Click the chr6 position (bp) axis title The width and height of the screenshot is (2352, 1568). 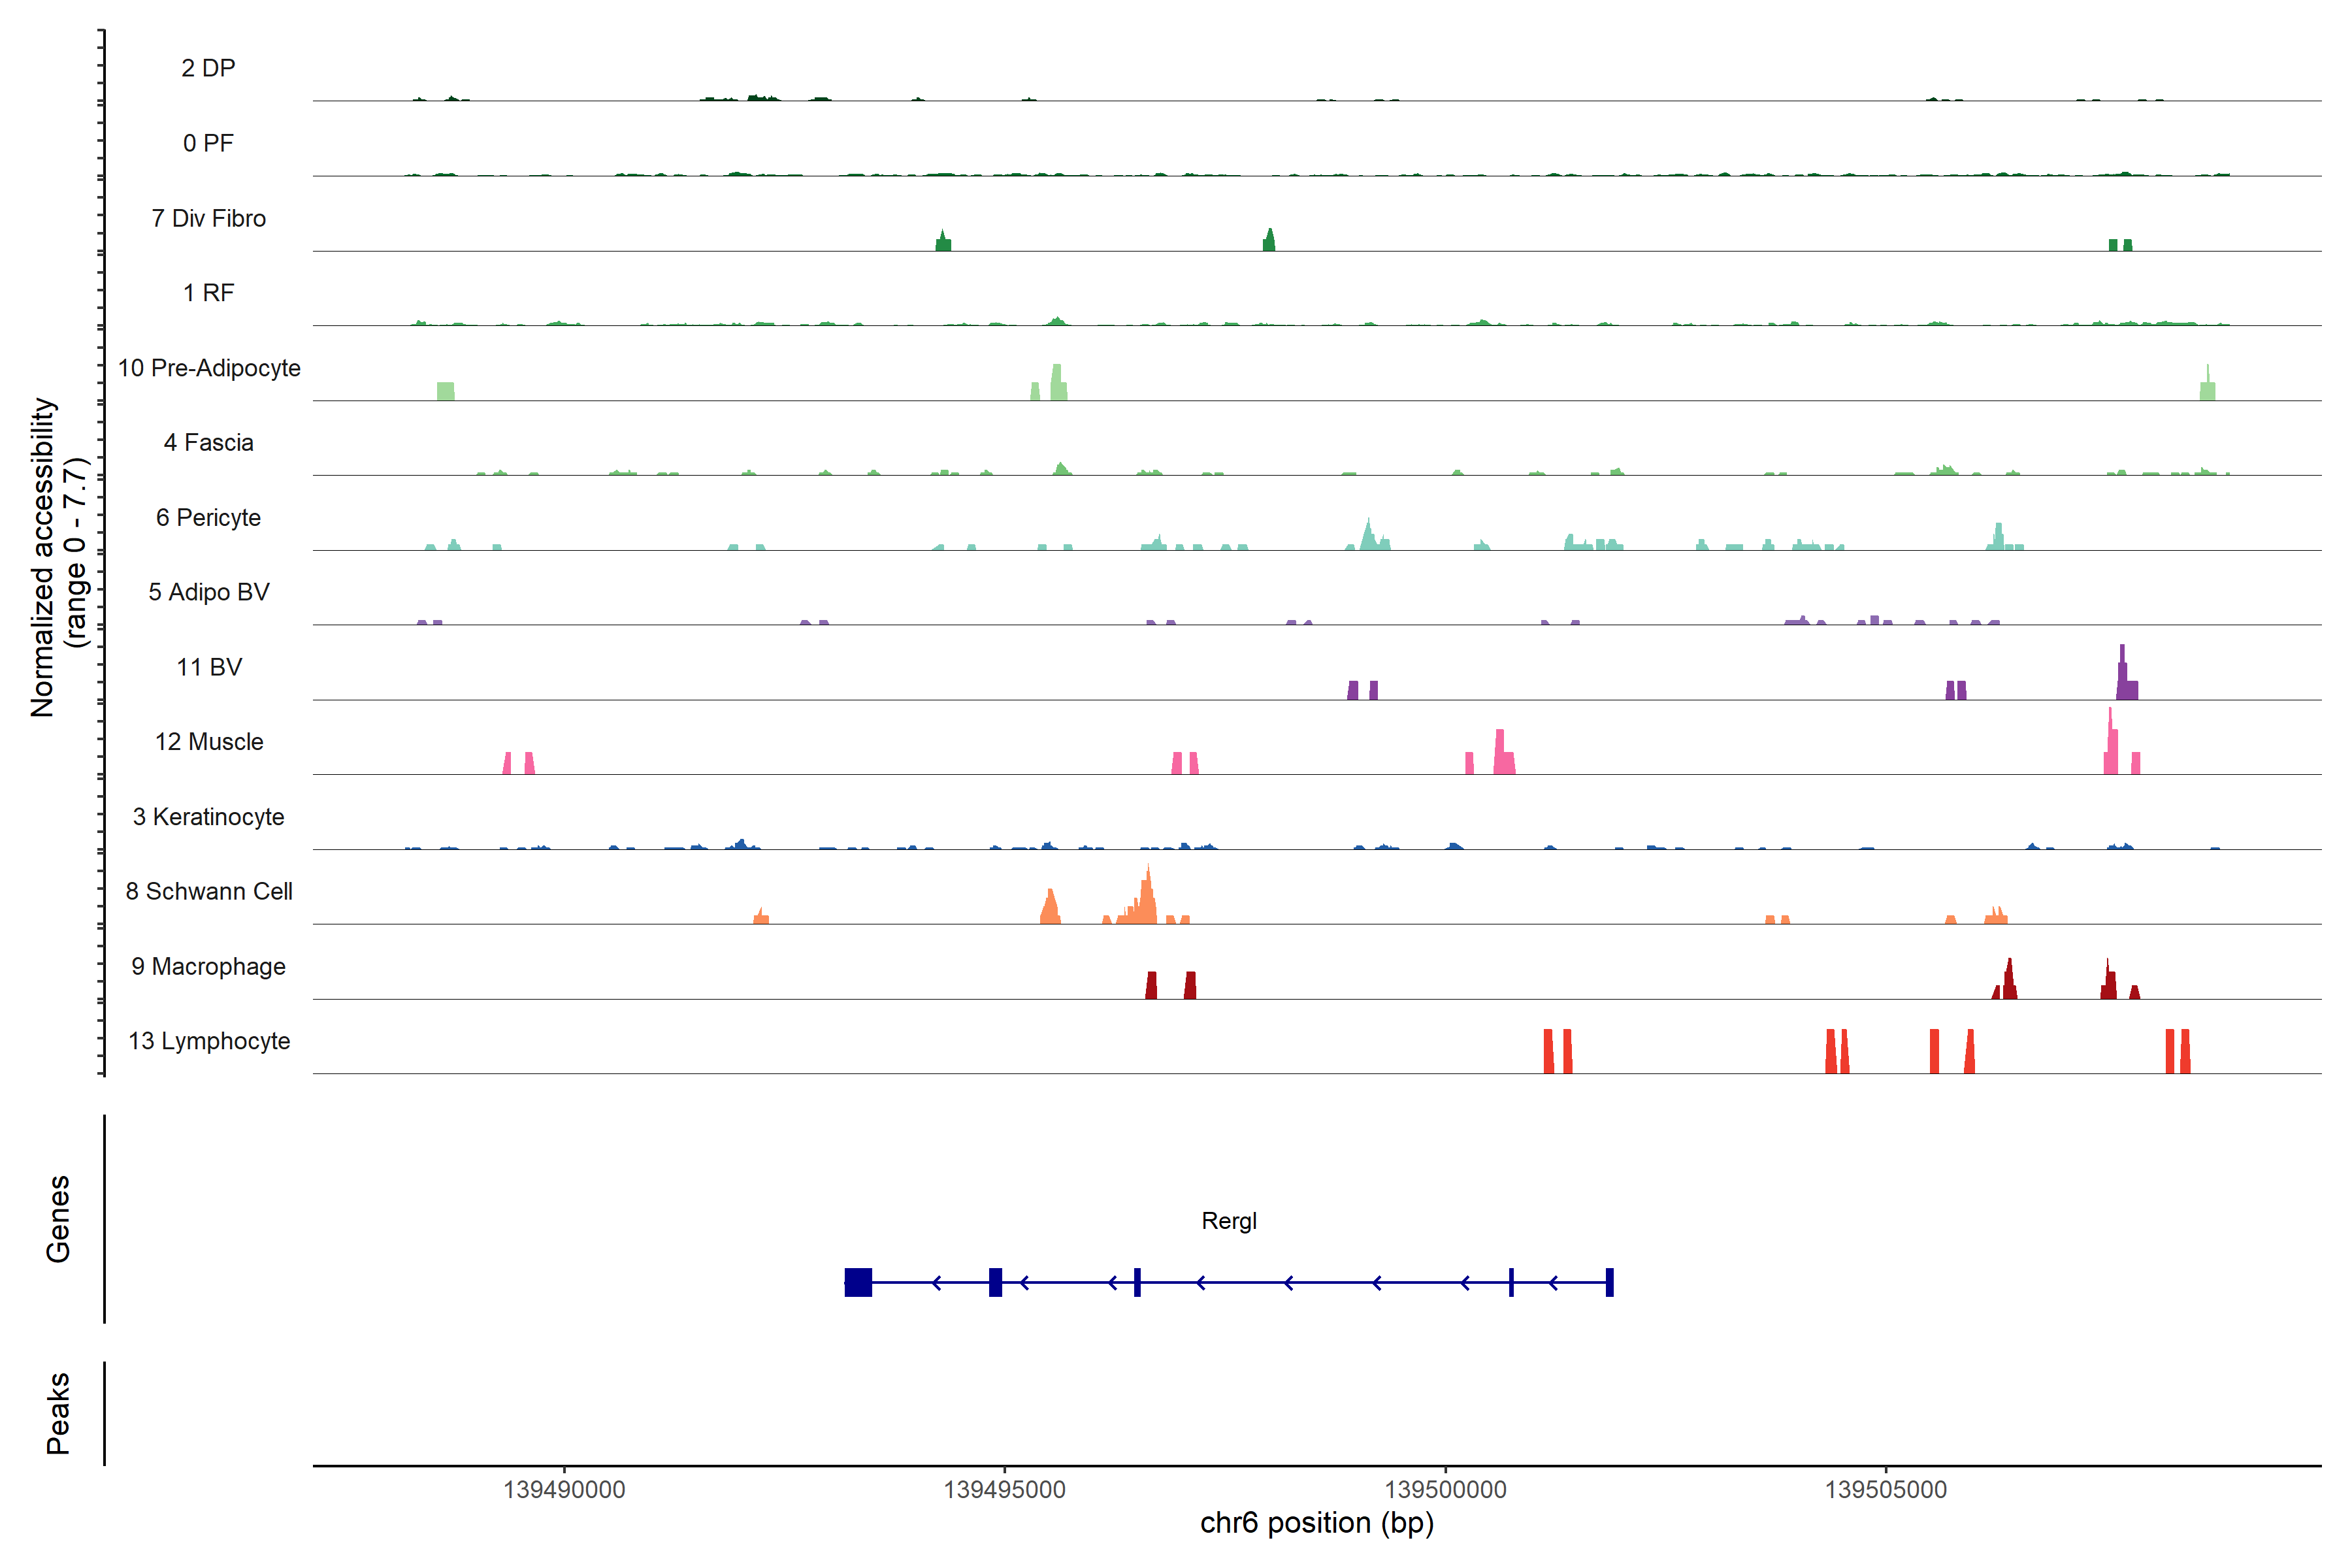pyautogui.click(x=1316, y=1523)
